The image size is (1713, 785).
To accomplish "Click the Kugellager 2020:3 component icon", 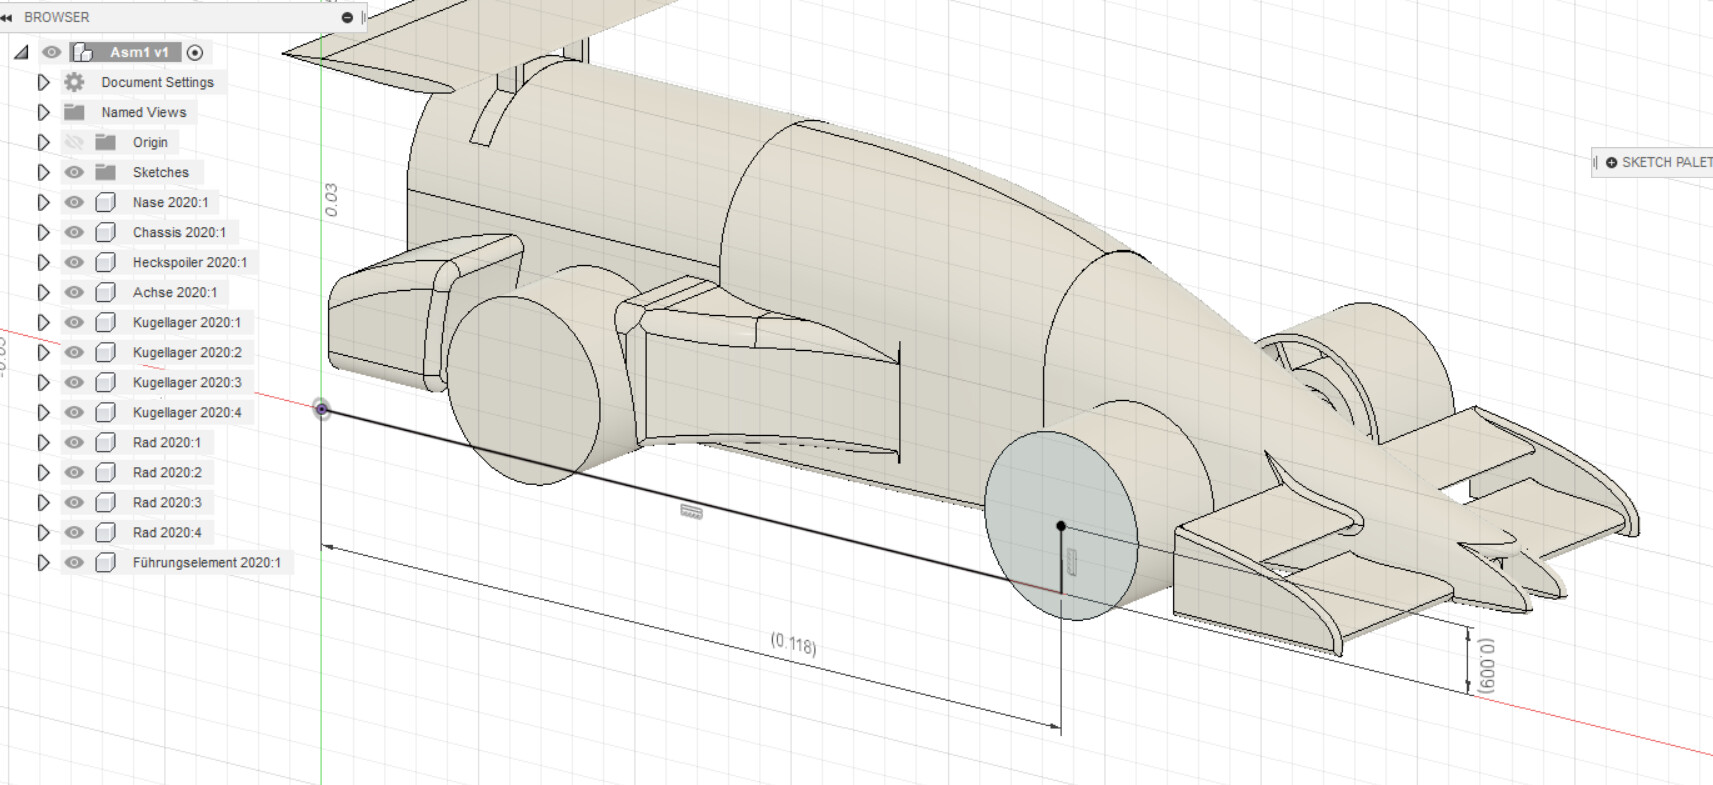I will [x=106, y=382].
